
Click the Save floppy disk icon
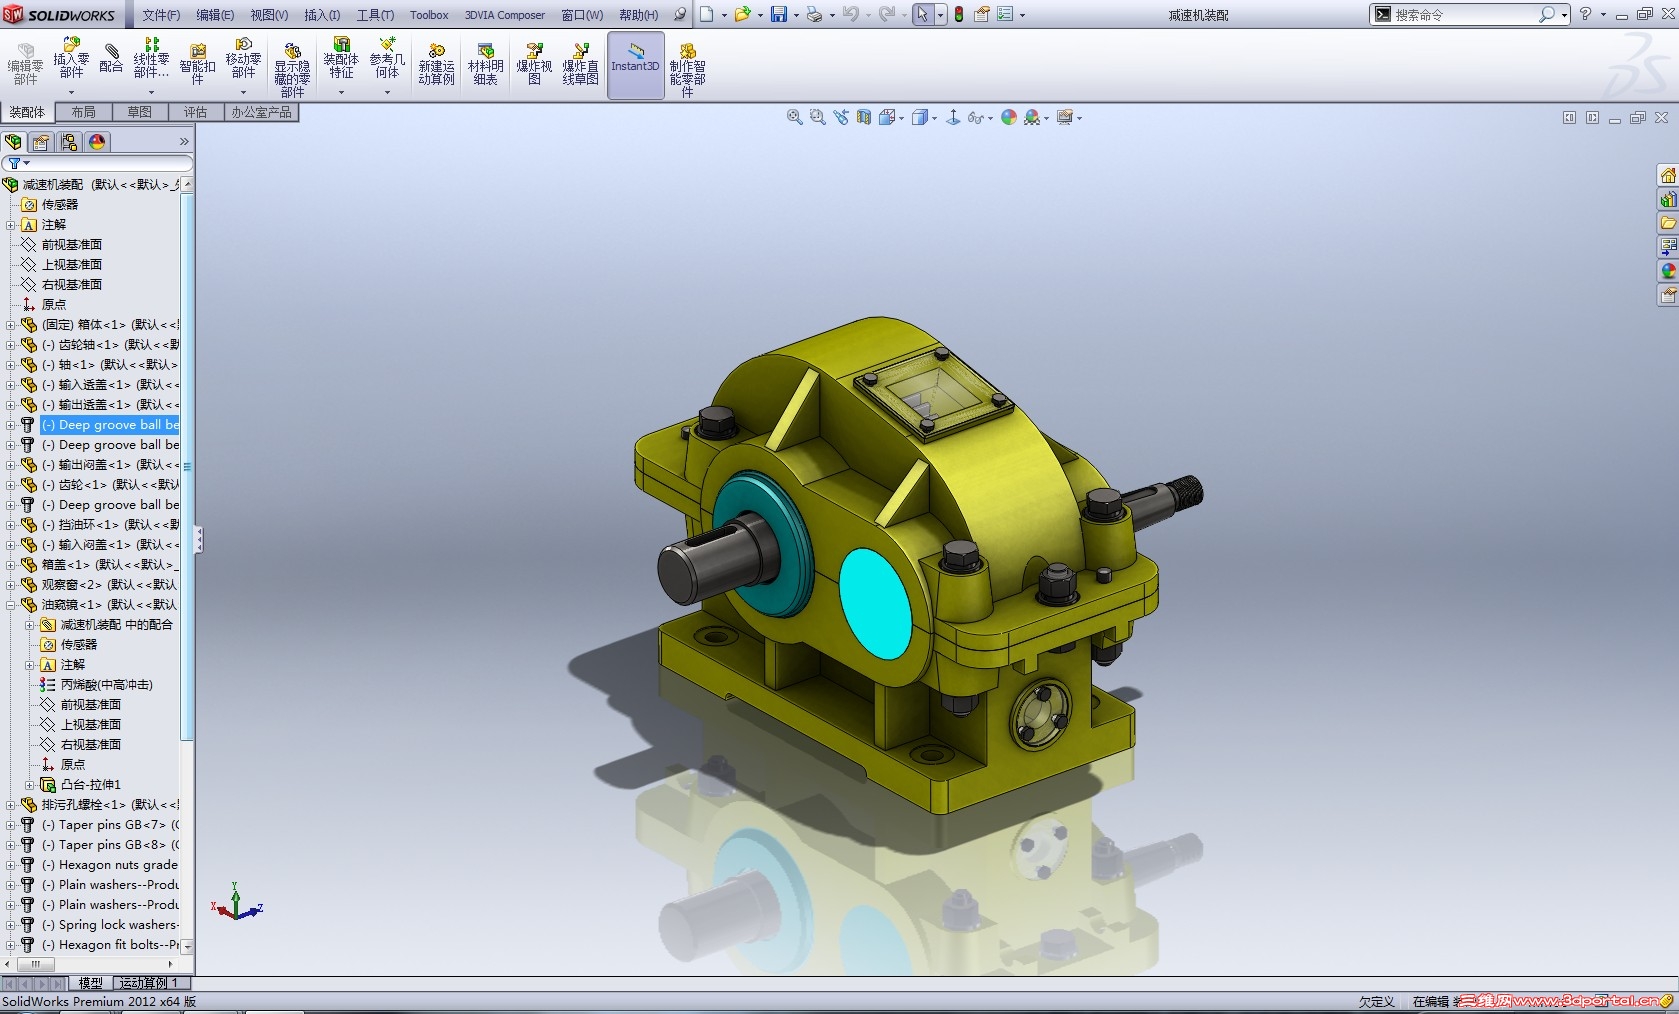(779, 14)
